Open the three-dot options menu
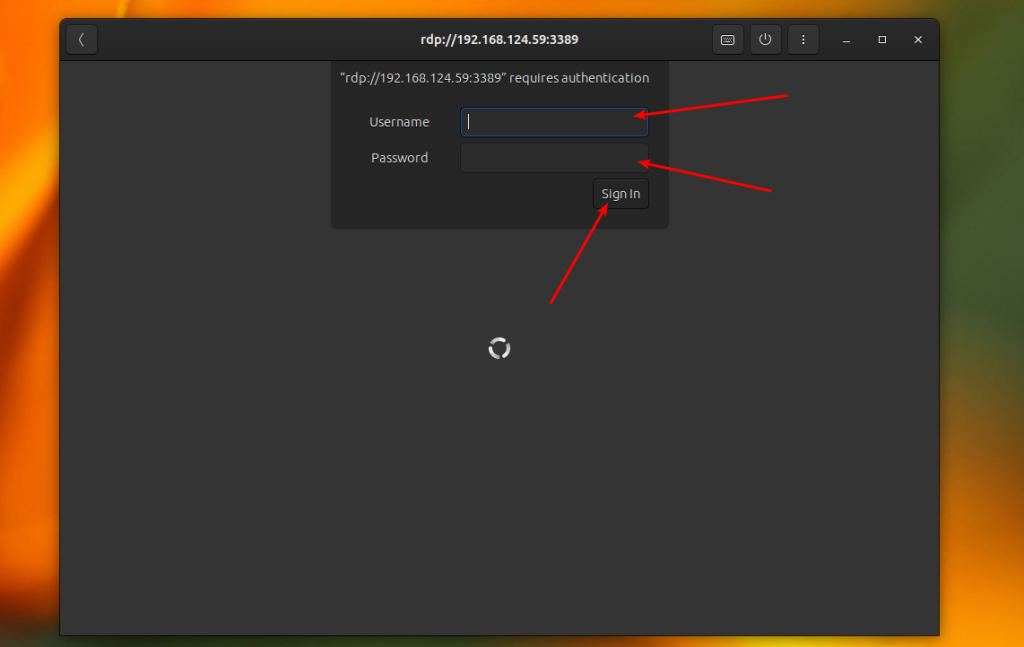1024x647 pixels. coord(803,40)
